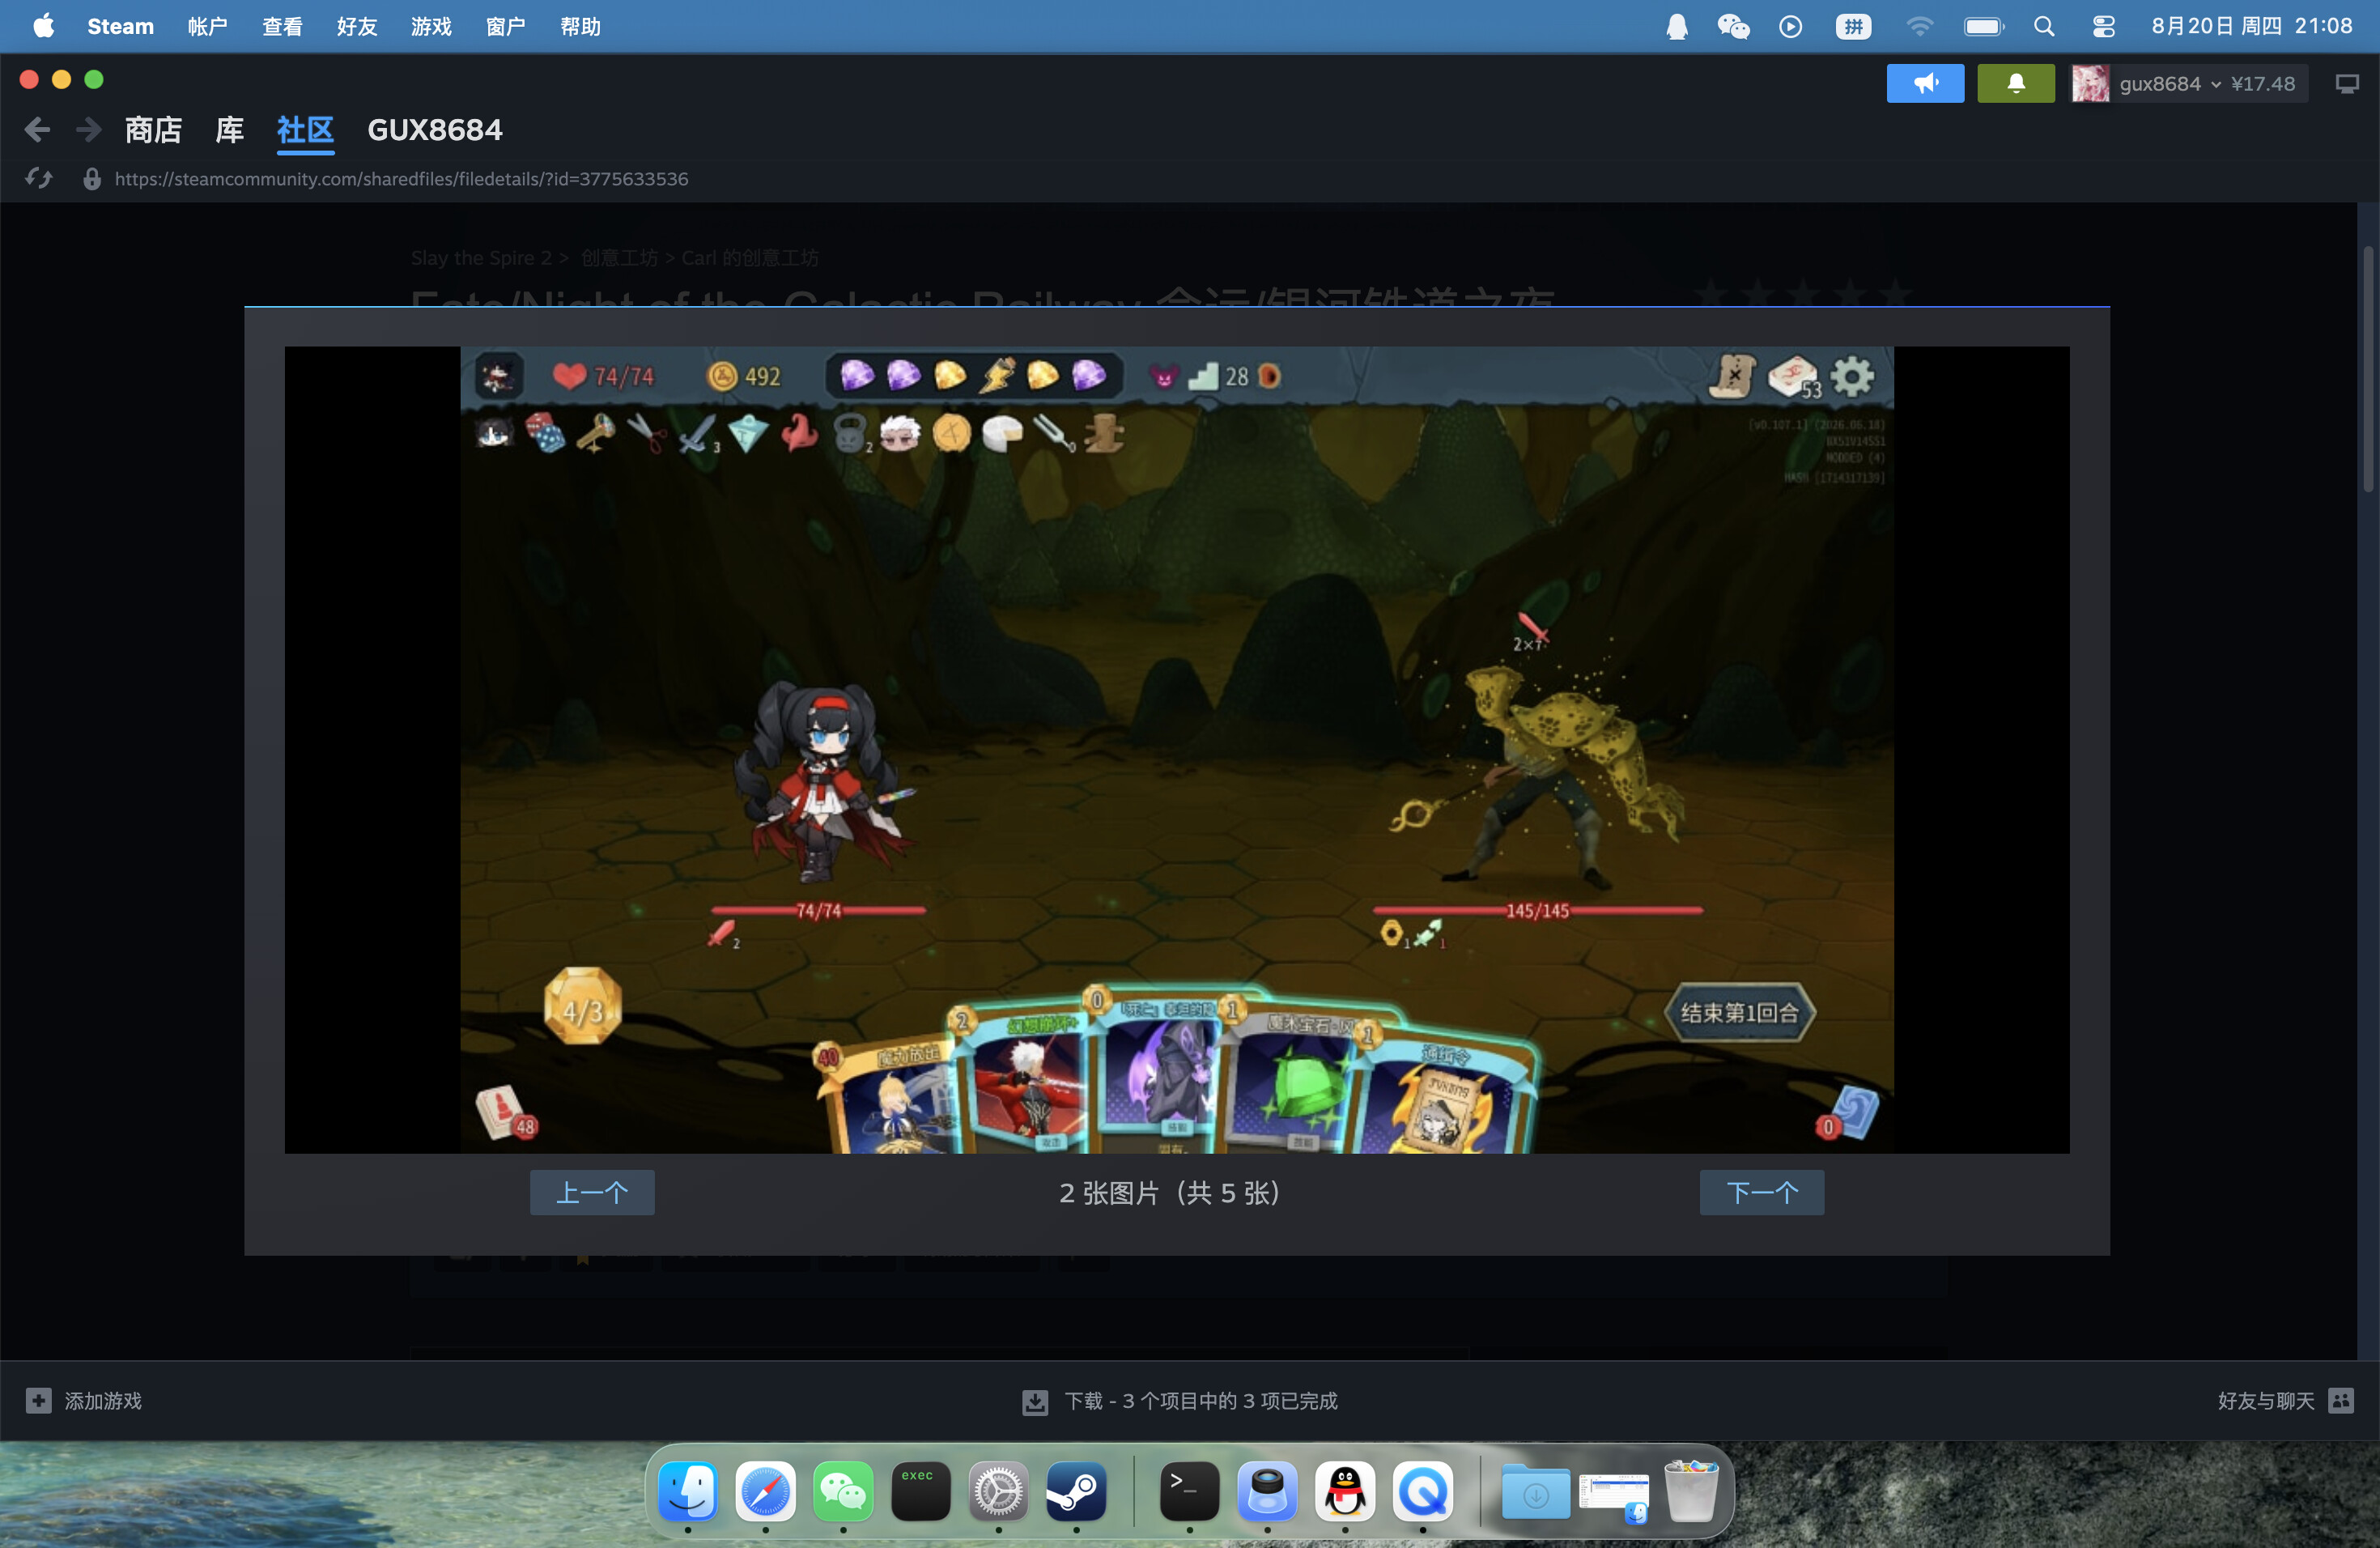Open the 游戏 menu
The width and height of the screenshot is (2380, 1548).
coord(431,26)
